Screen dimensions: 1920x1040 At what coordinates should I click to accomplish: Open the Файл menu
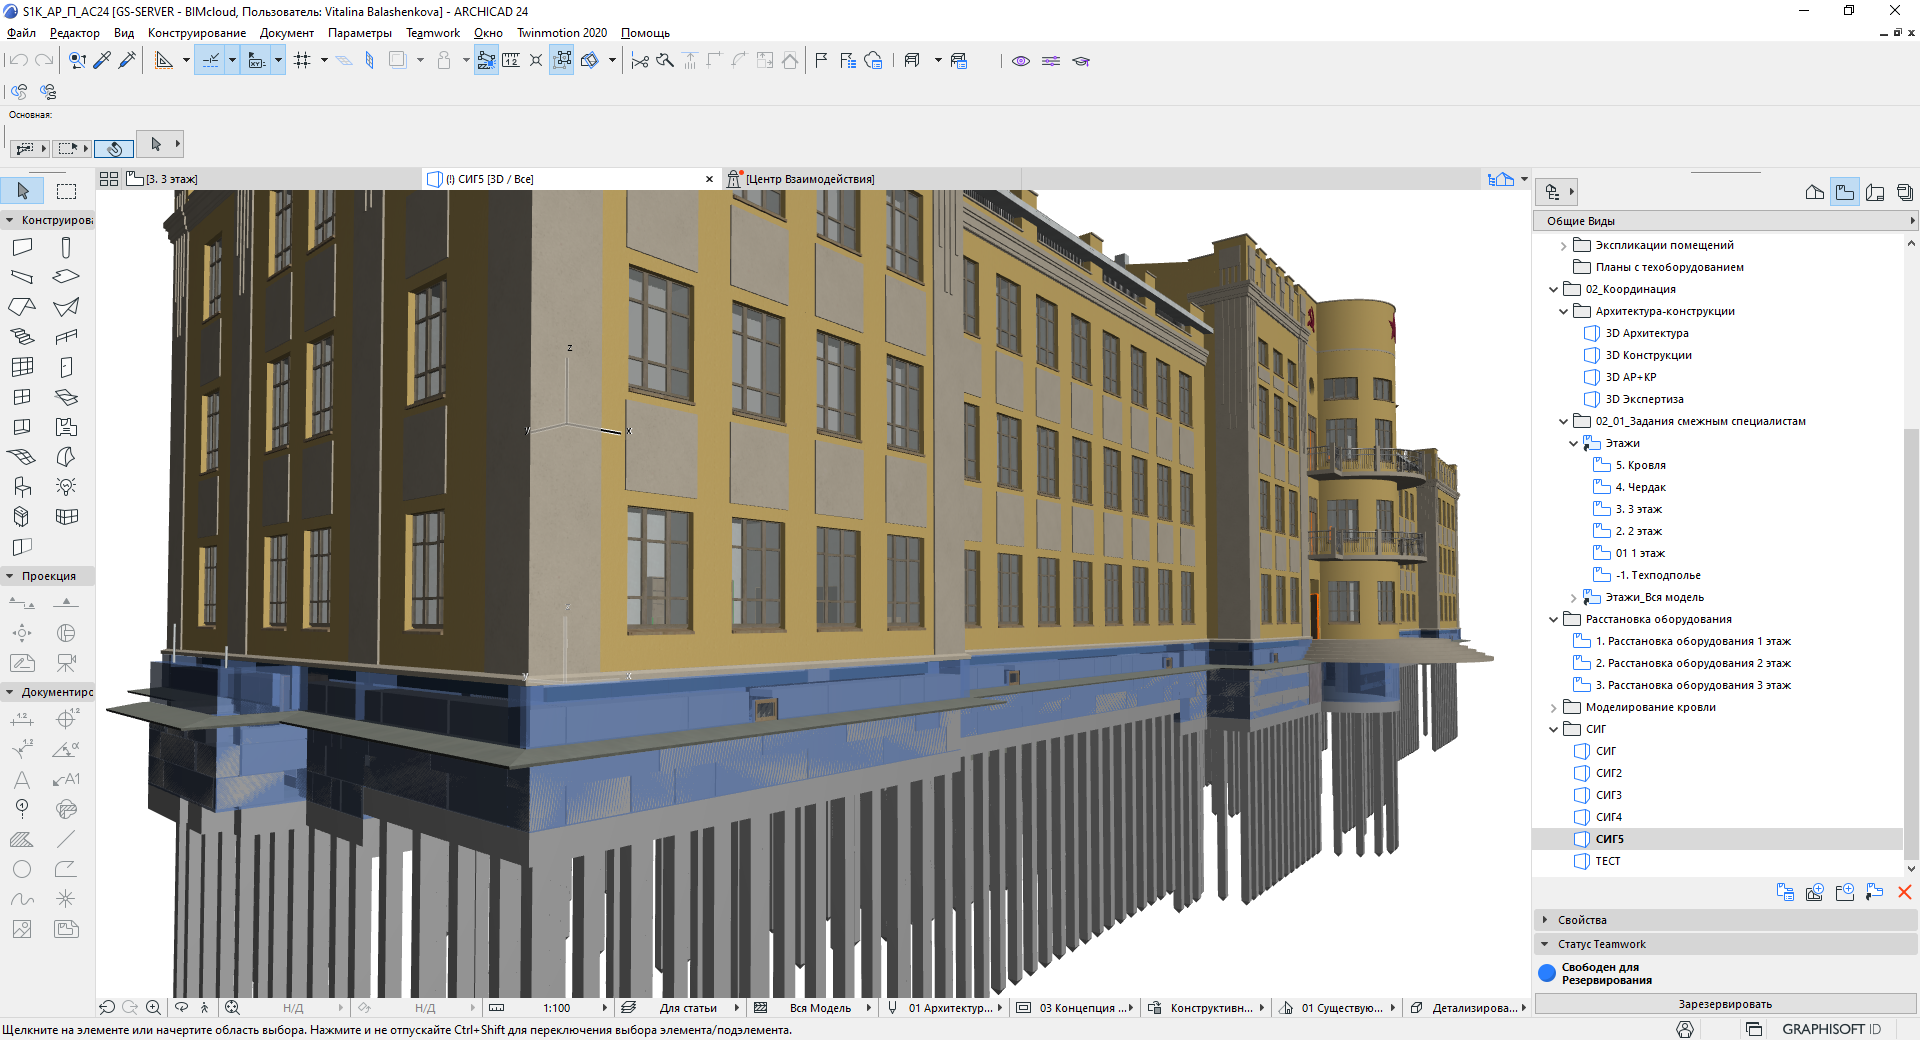pyautogui.click(x=21, y=33)
